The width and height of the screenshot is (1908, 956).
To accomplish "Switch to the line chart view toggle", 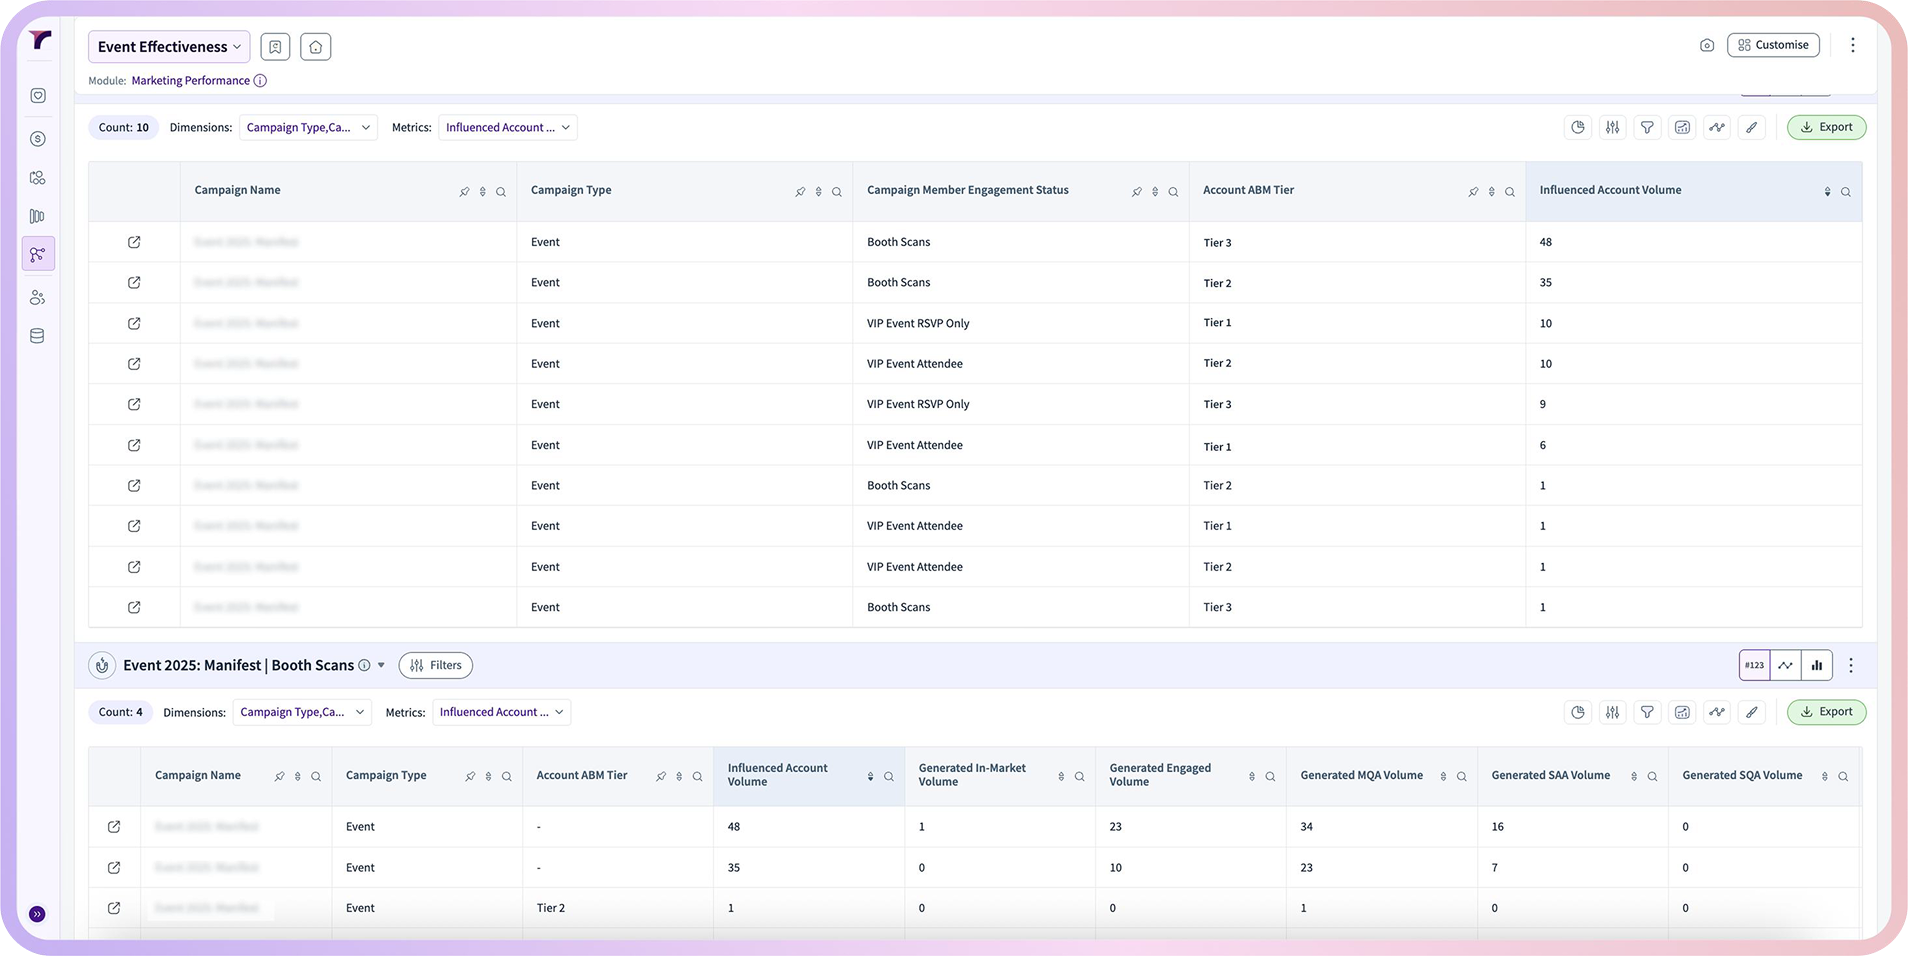I will tap(1785, 665).
